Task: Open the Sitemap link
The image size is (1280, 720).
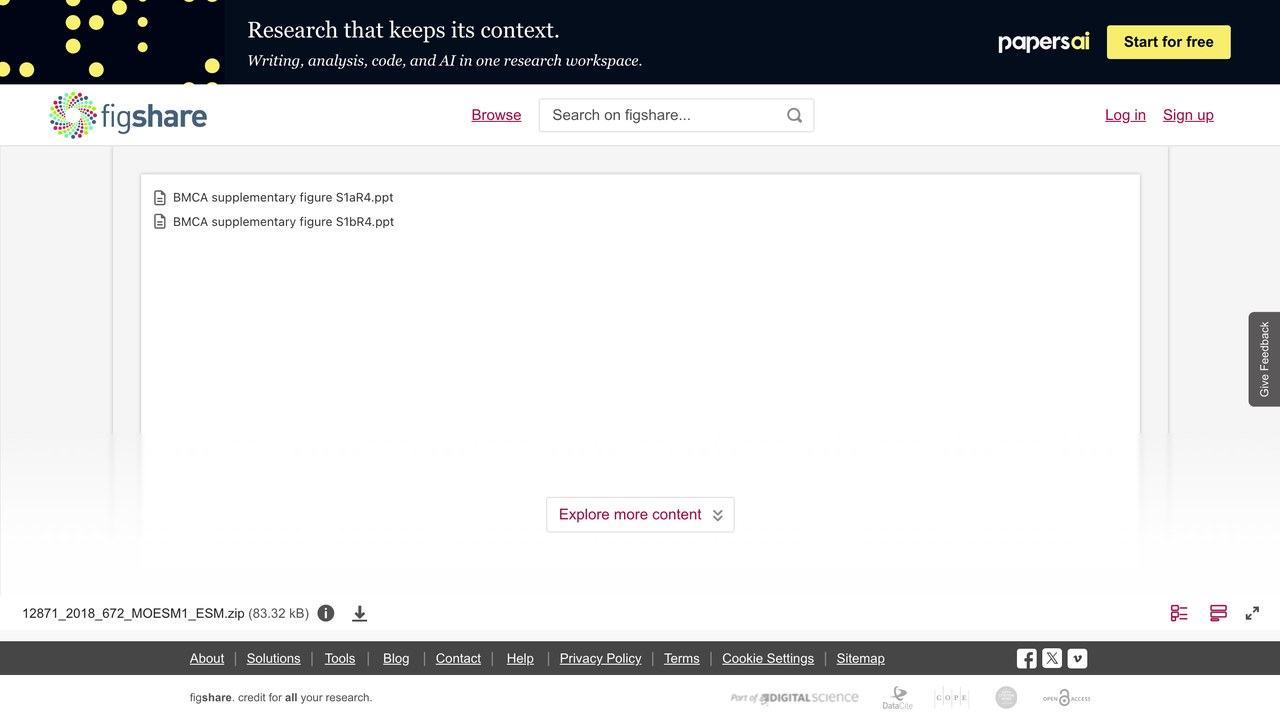Action: point(861,658)
